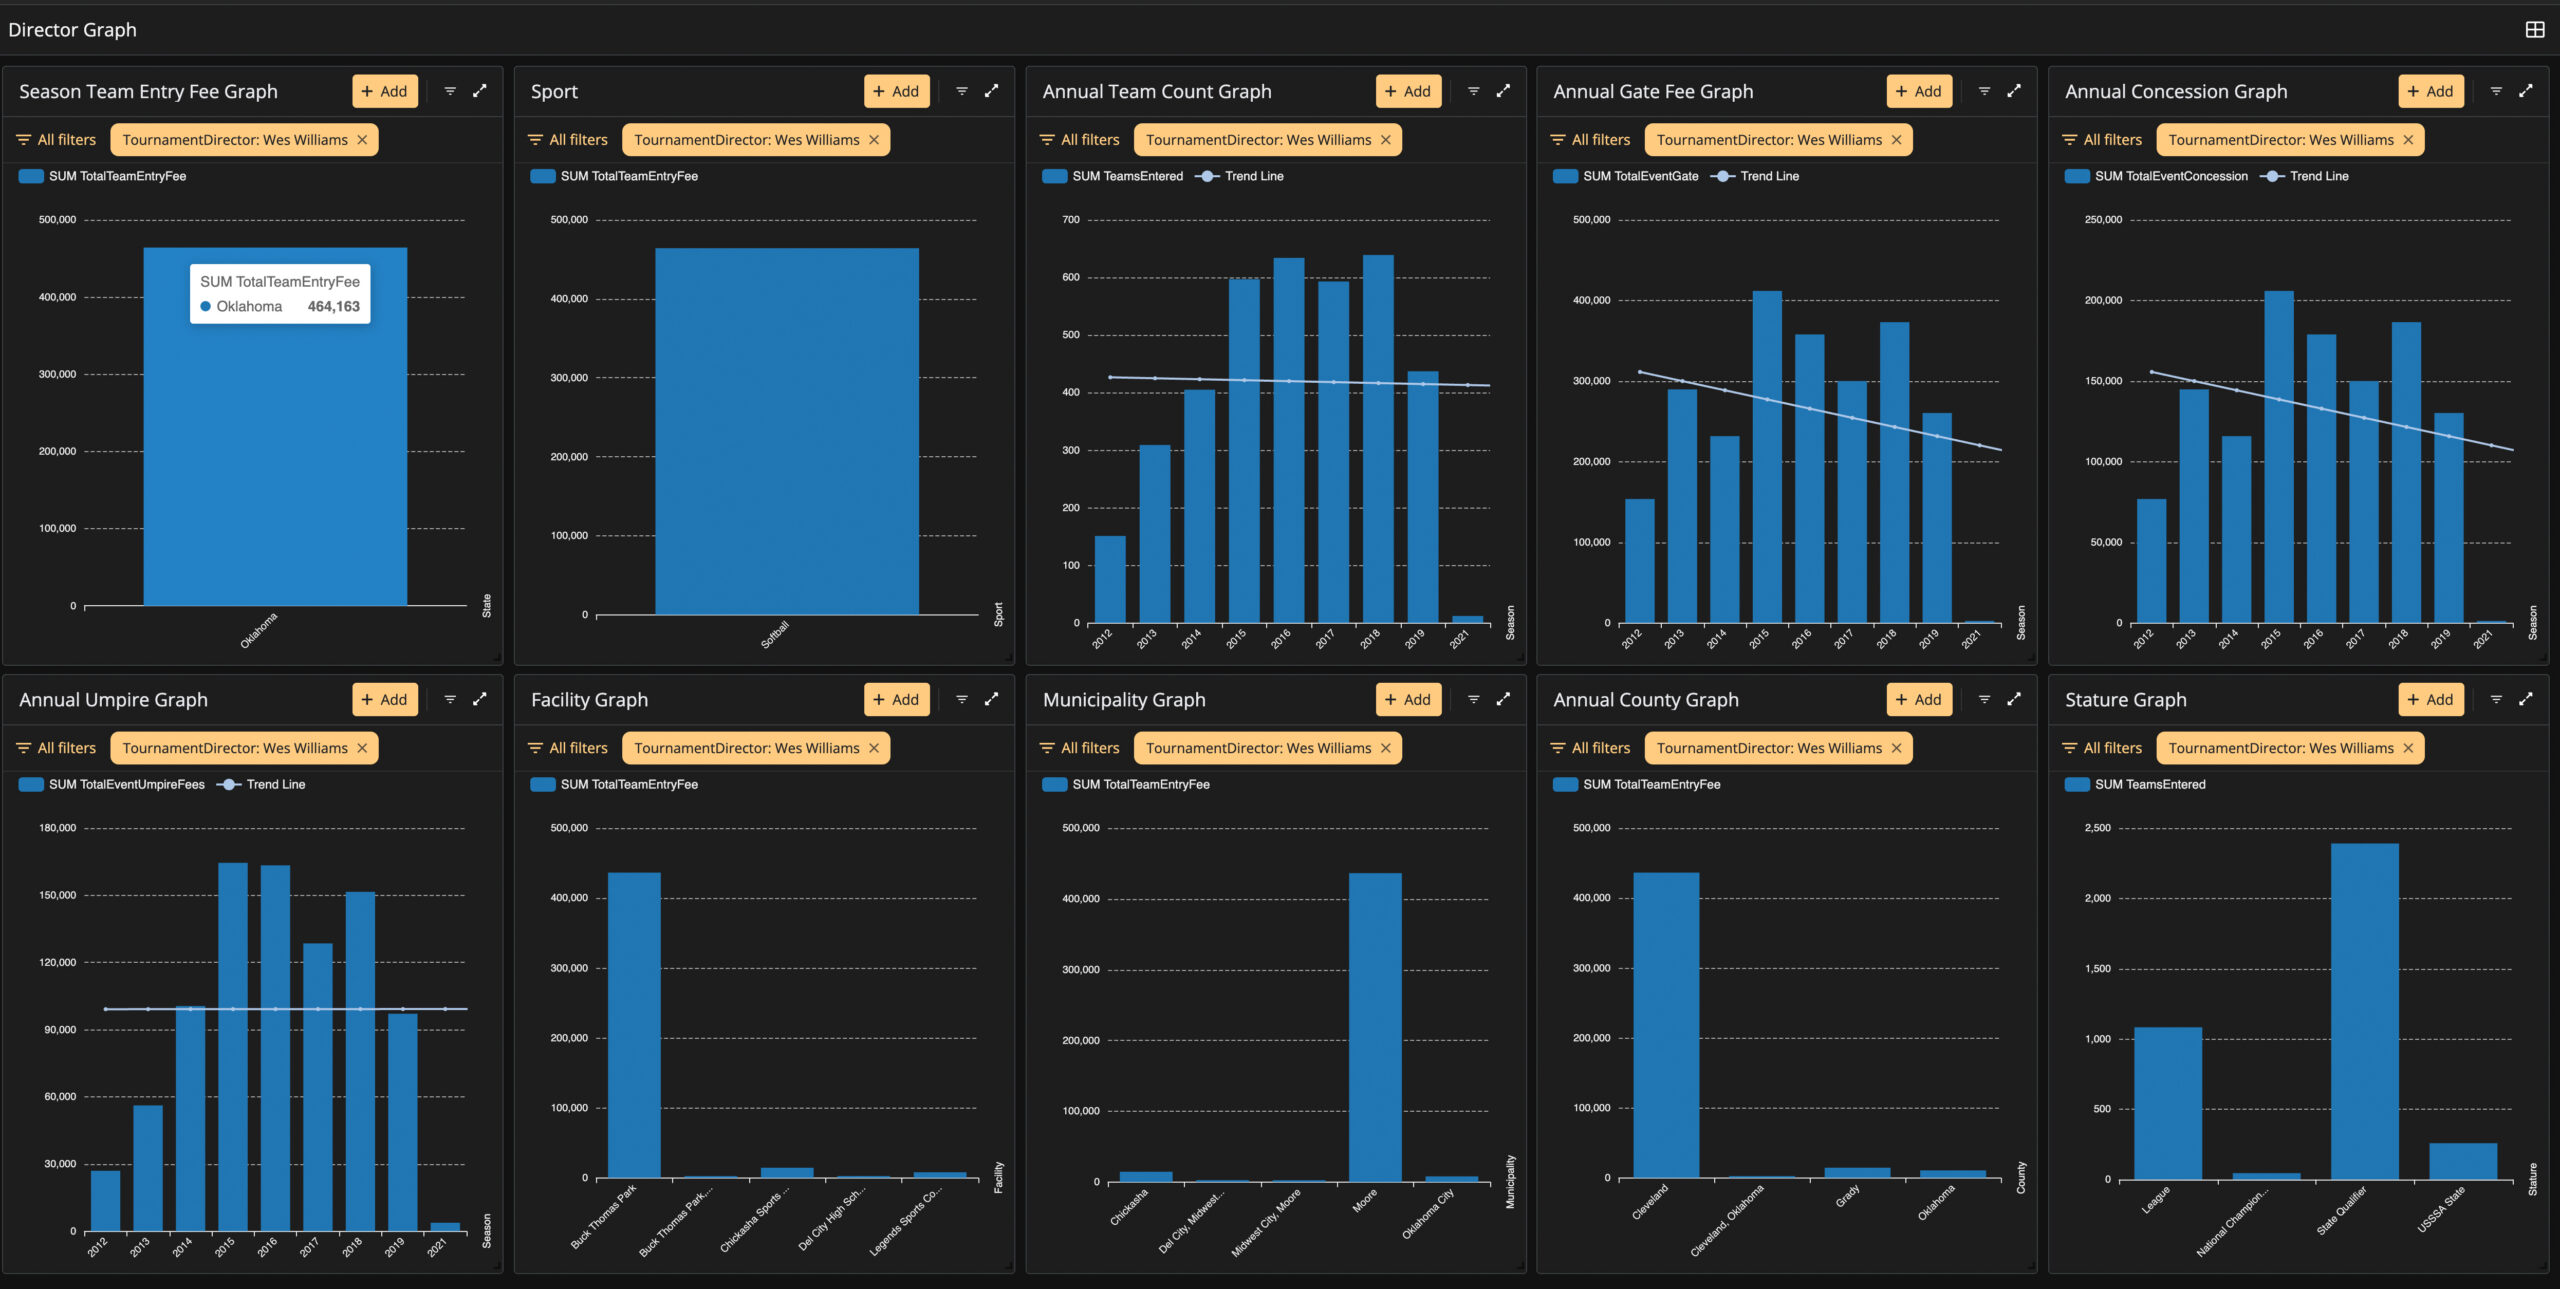Expand the Annual Concession Graph panel
This screenshot has height=1289, width=2560.
(x=2526, y=91)
